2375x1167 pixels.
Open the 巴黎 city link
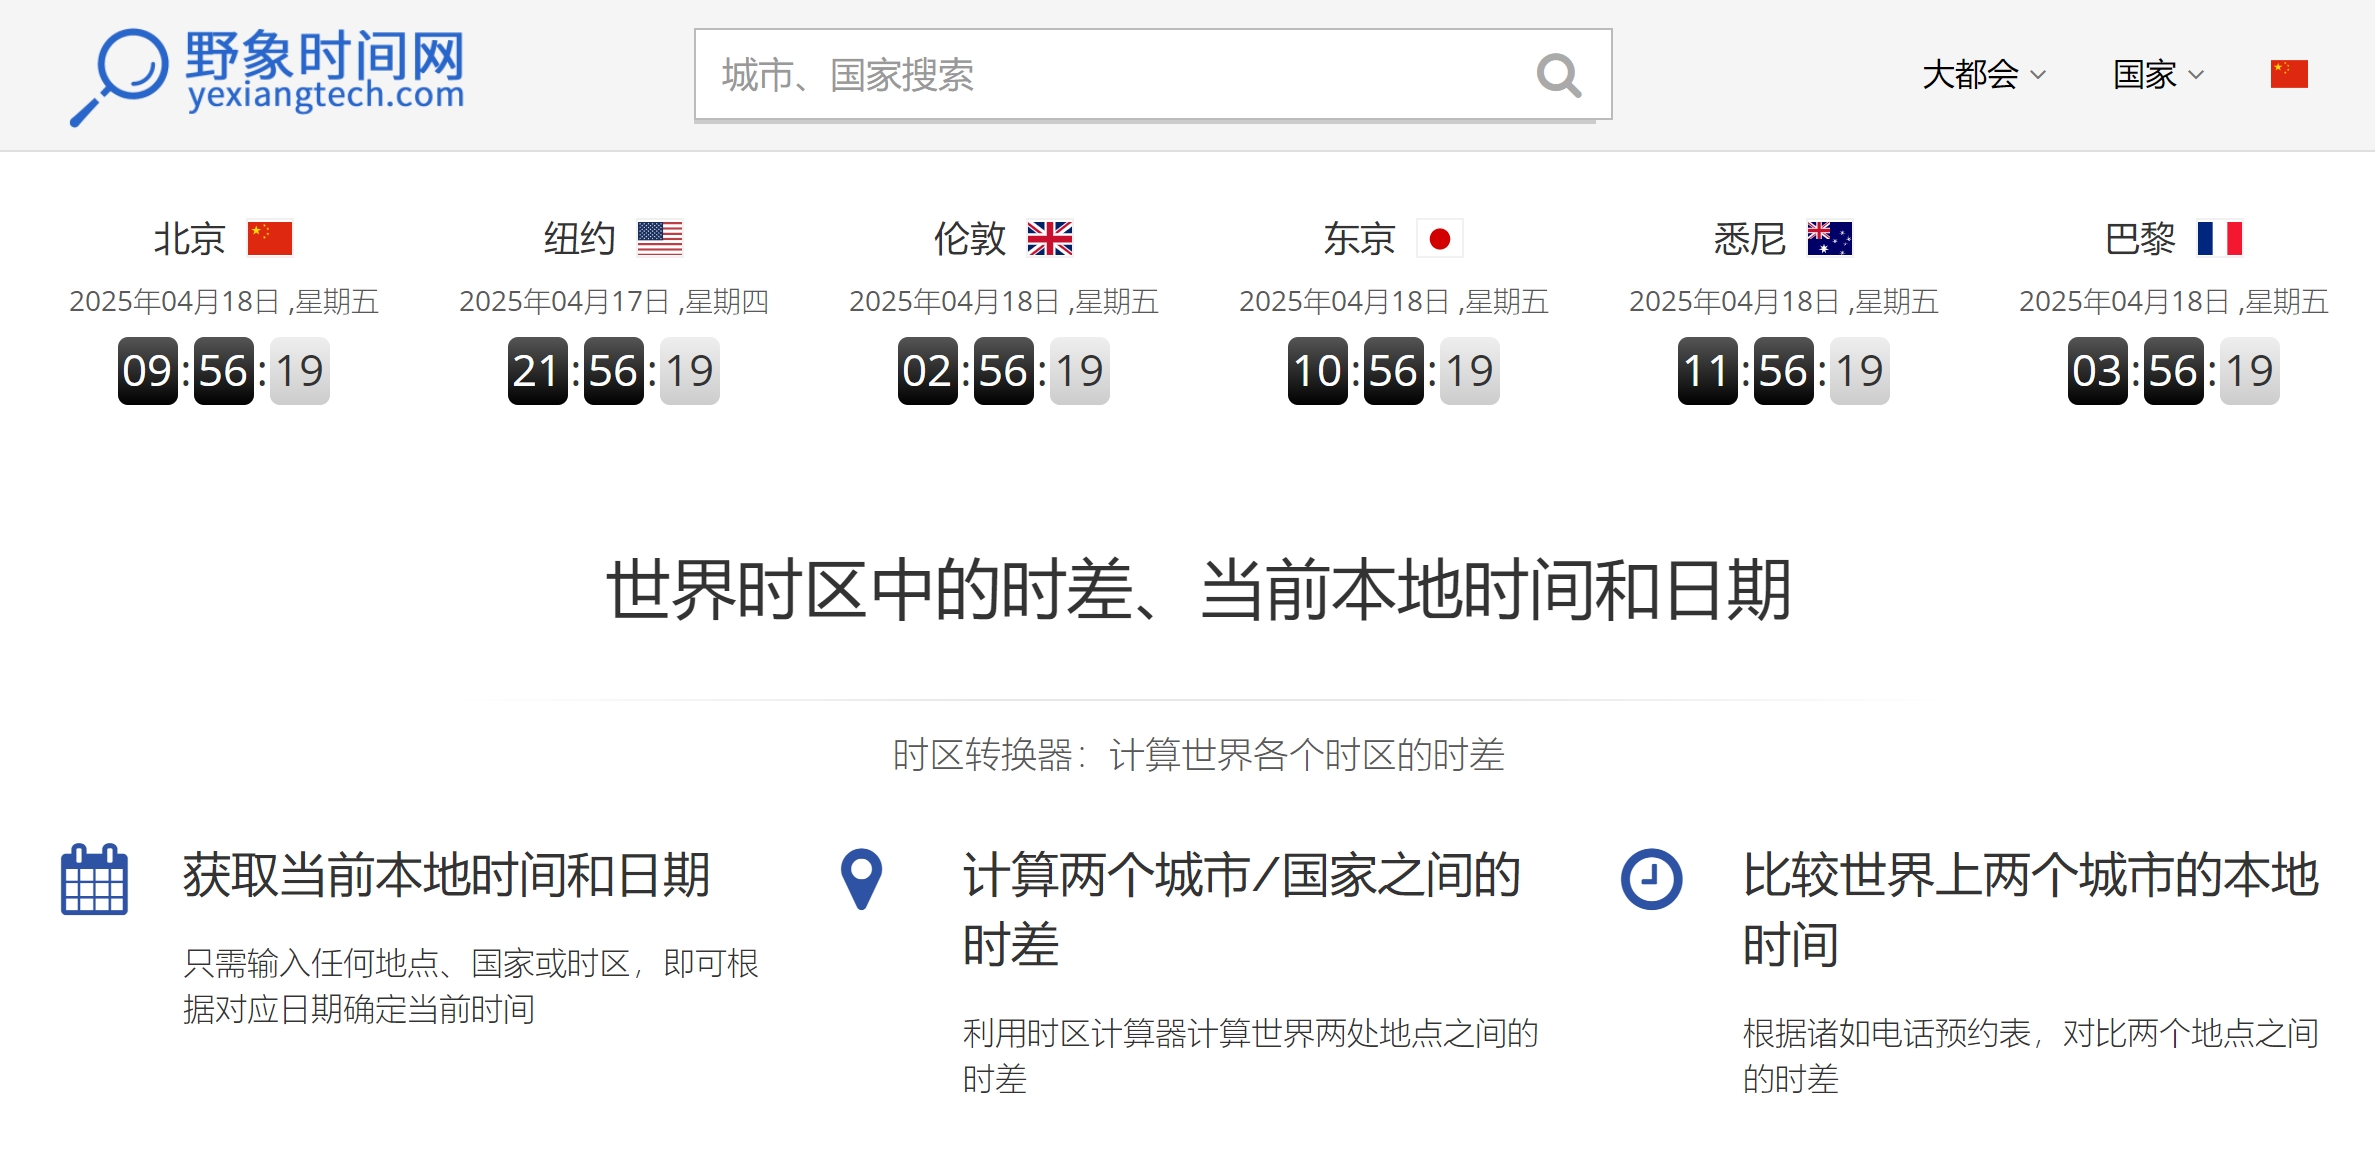pos(2139,239)
